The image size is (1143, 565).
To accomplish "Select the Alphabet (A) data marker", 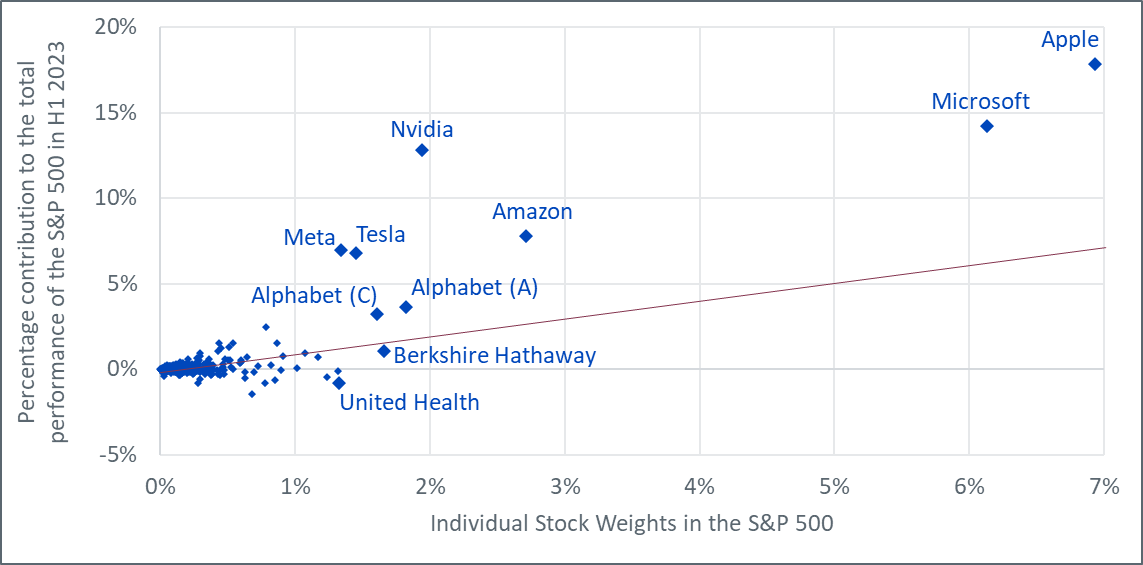I will (x=406, y=307).
